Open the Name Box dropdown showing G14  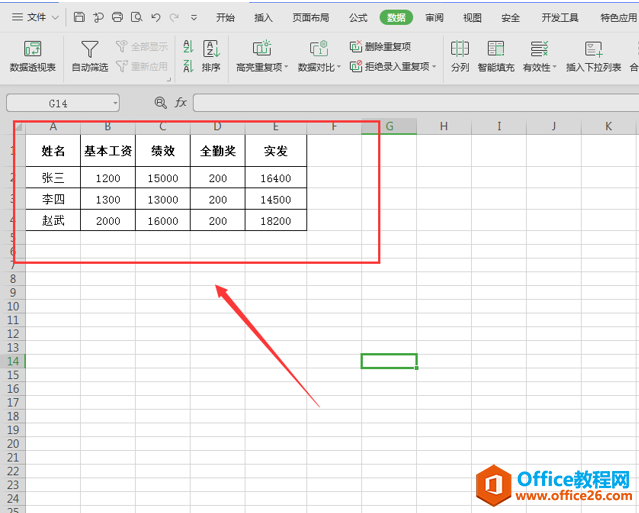(x=115, y=103)
